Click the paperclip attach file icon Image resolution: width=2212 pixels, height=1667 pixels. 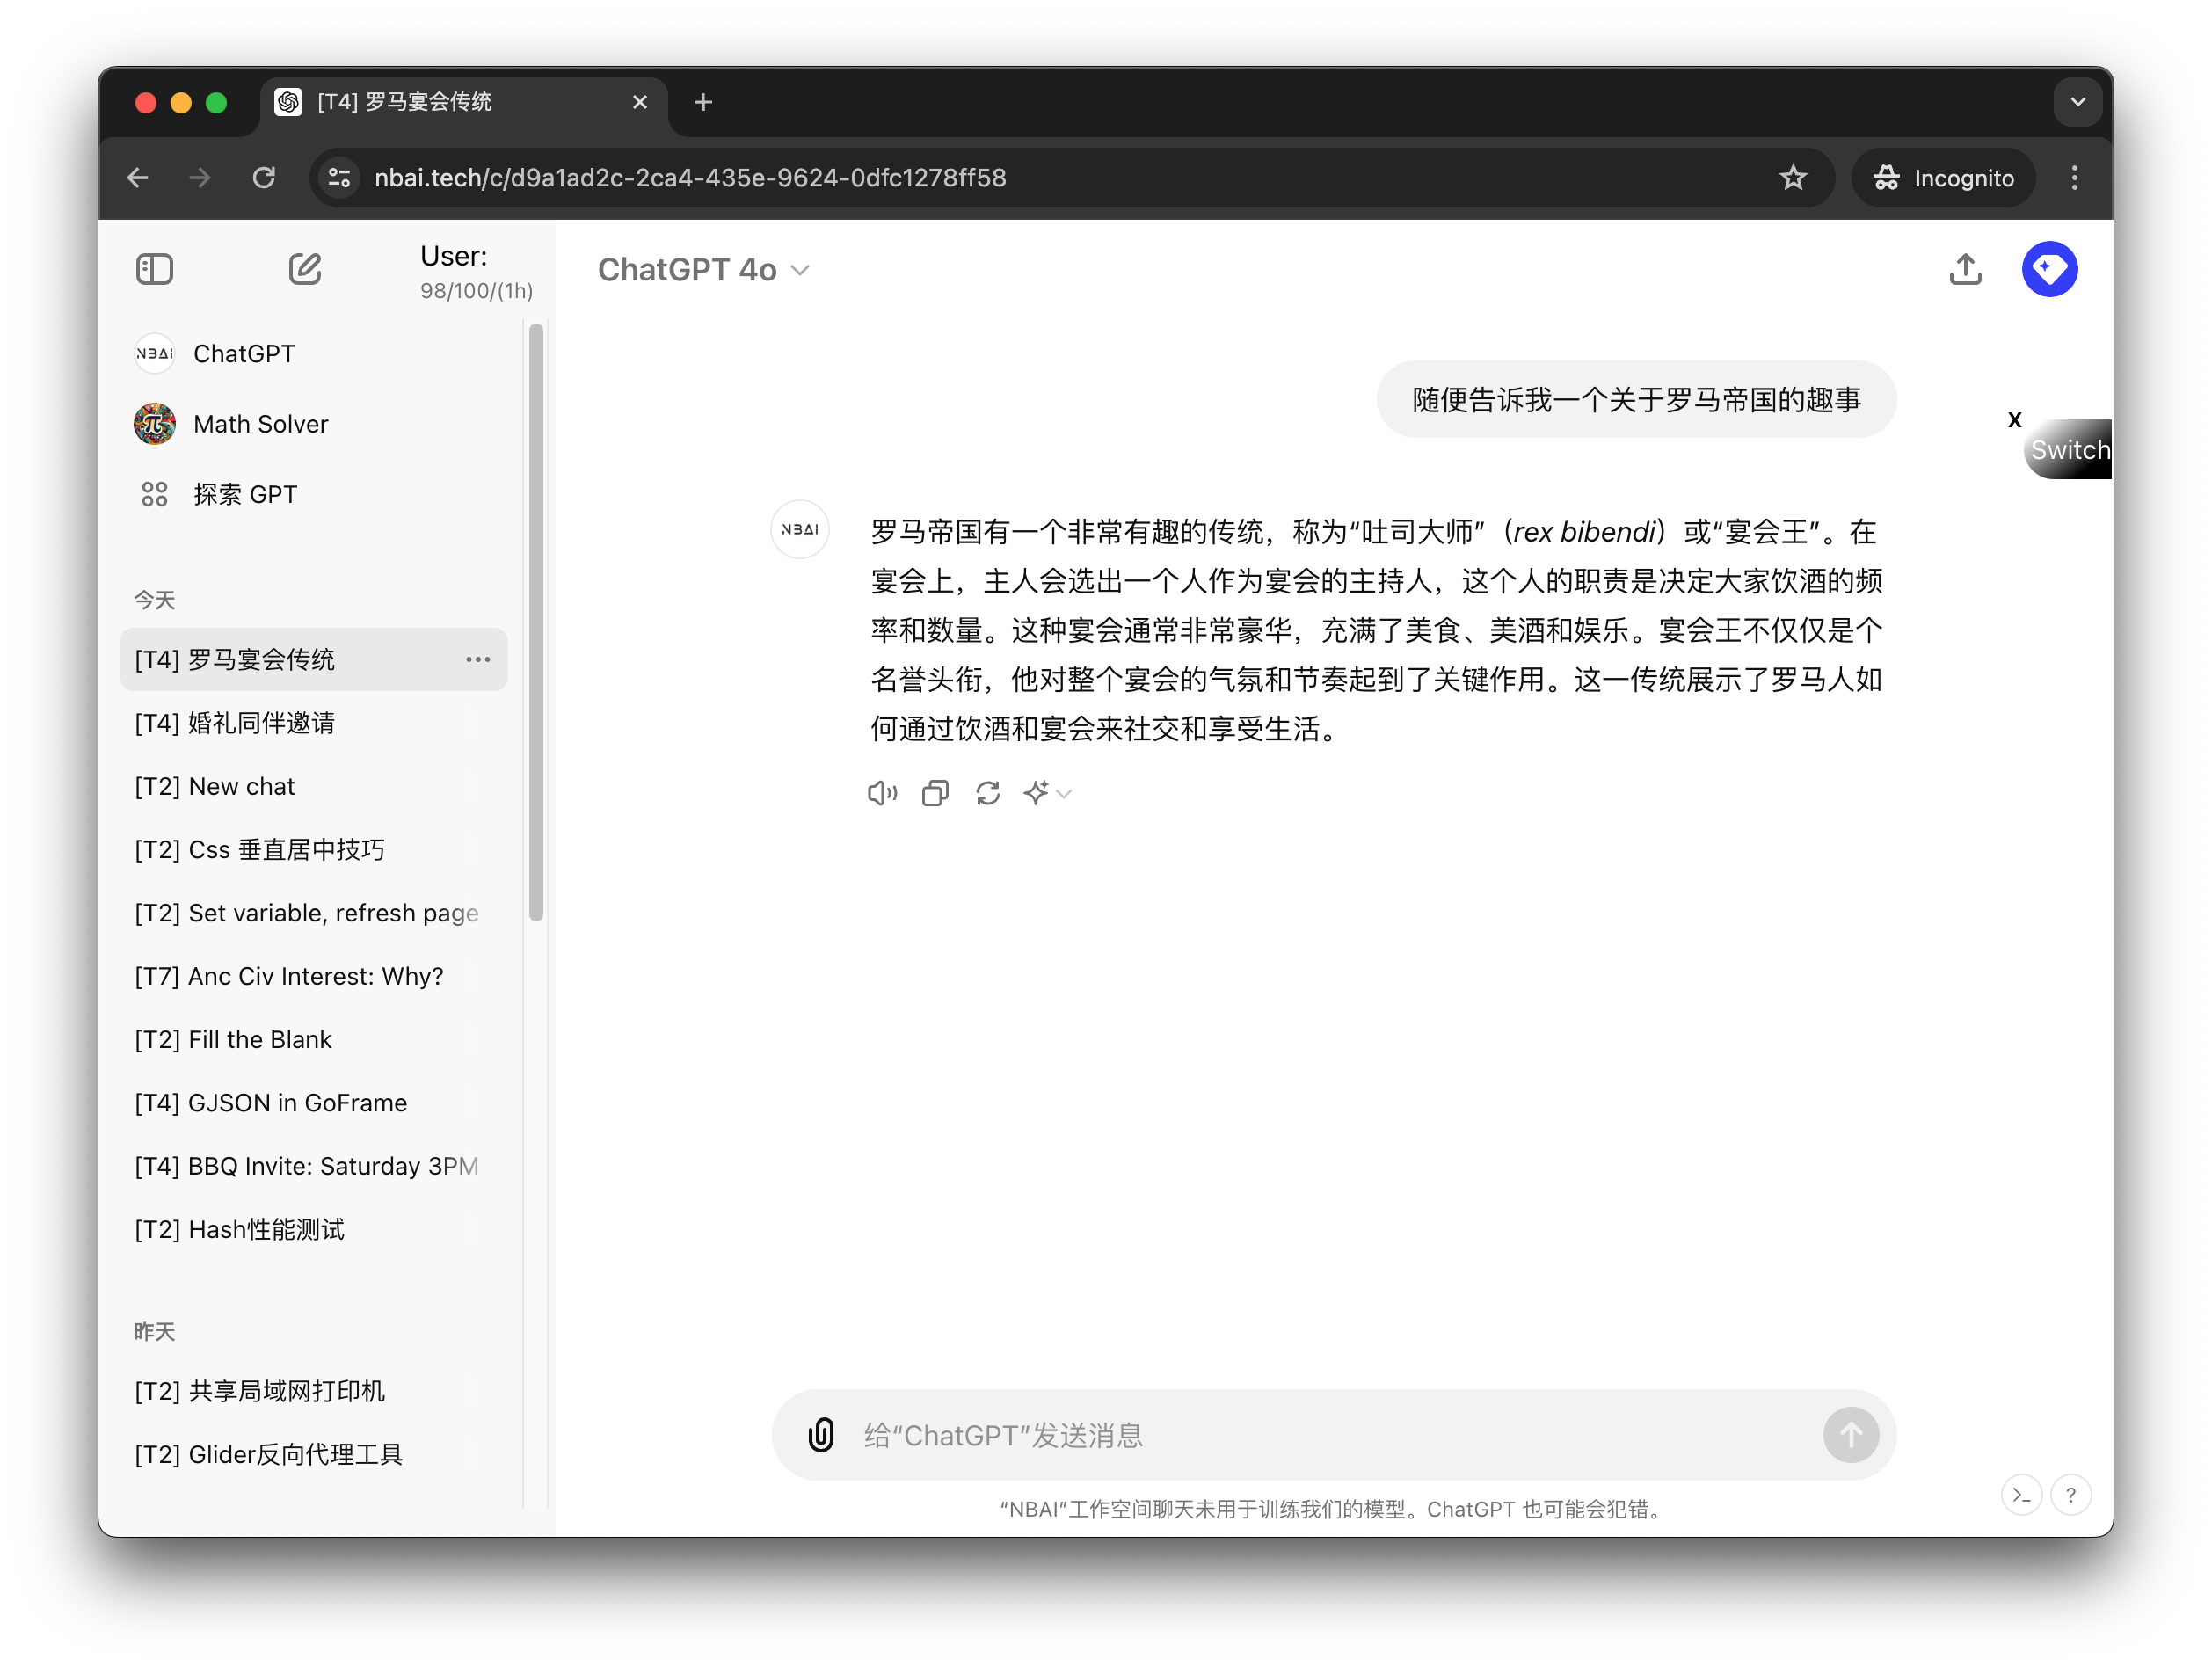[821, 1436]
